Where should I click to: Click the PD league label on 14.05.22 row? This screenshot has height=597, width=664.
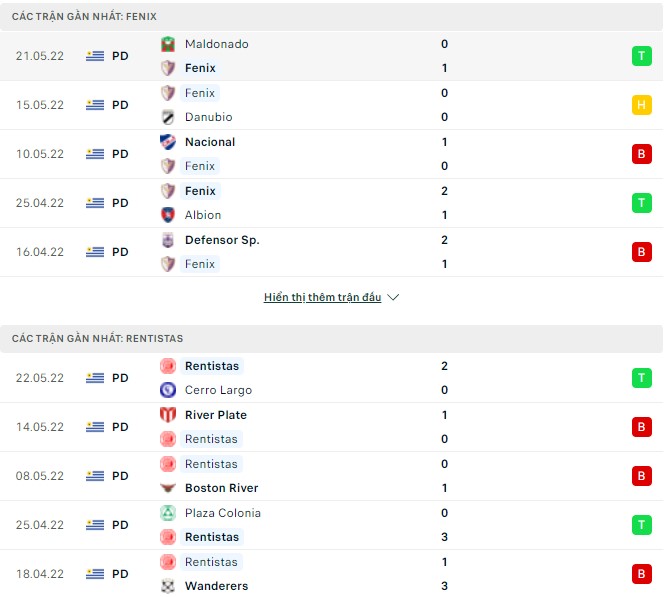coord(120,427)
